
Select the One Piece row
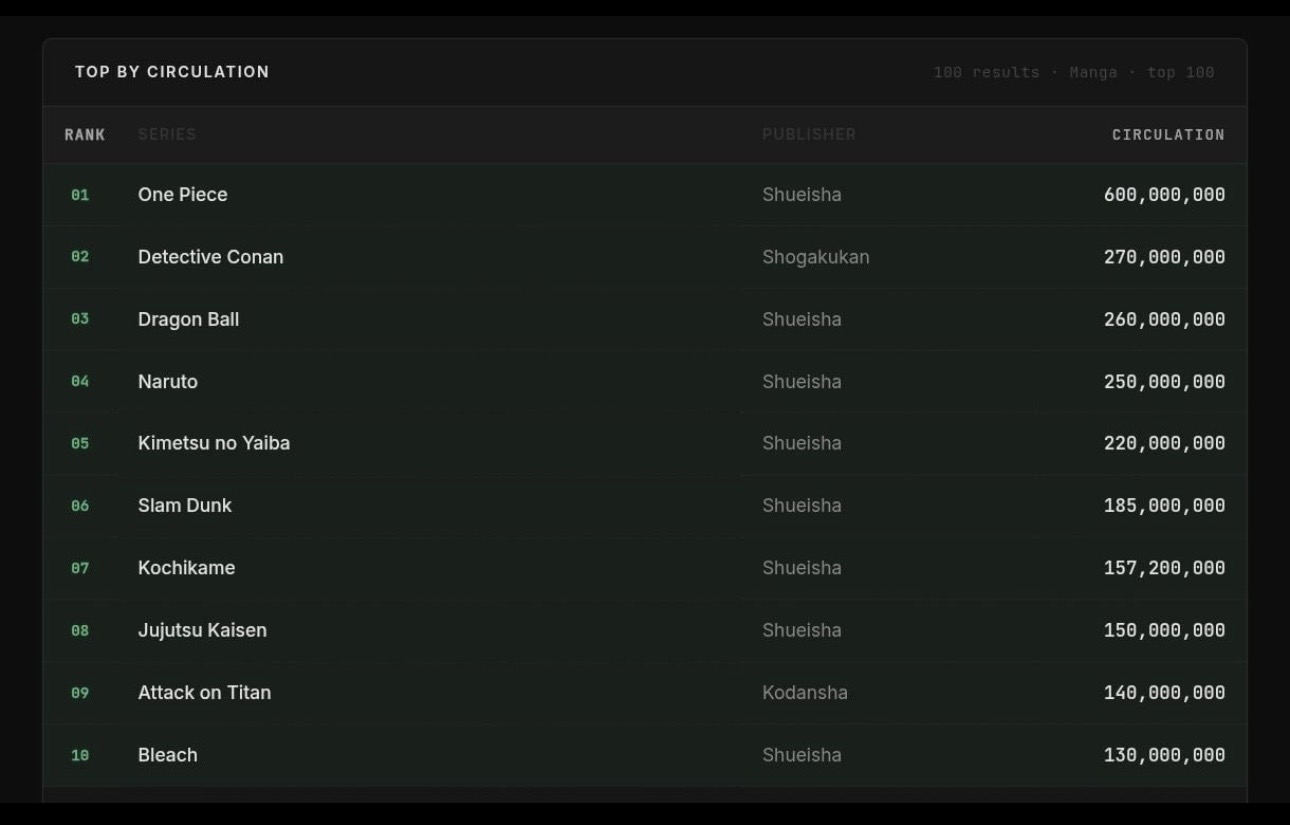[x=645, y=195]
